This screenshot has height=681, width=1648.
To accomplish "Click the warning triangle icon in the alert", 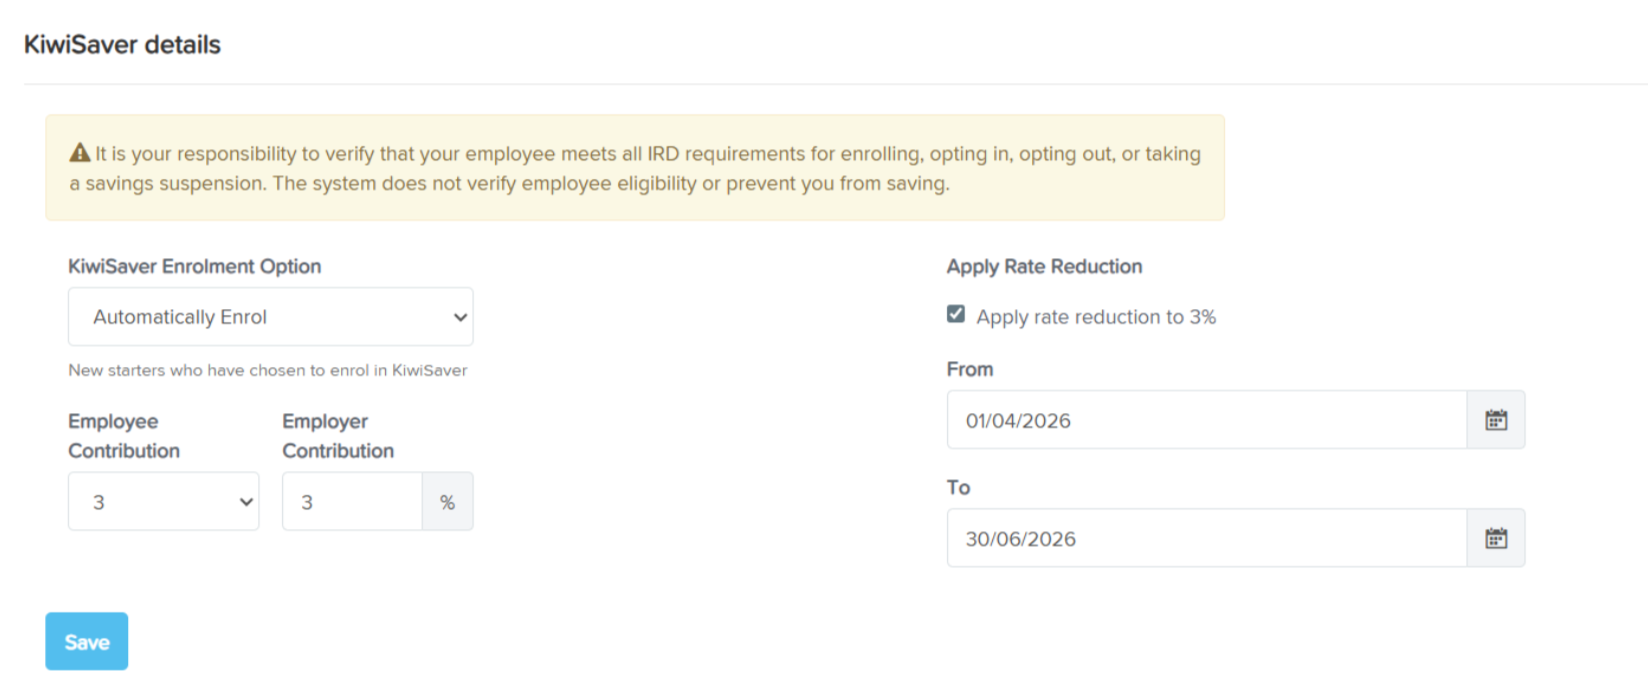I will click(x=80, y=153).
